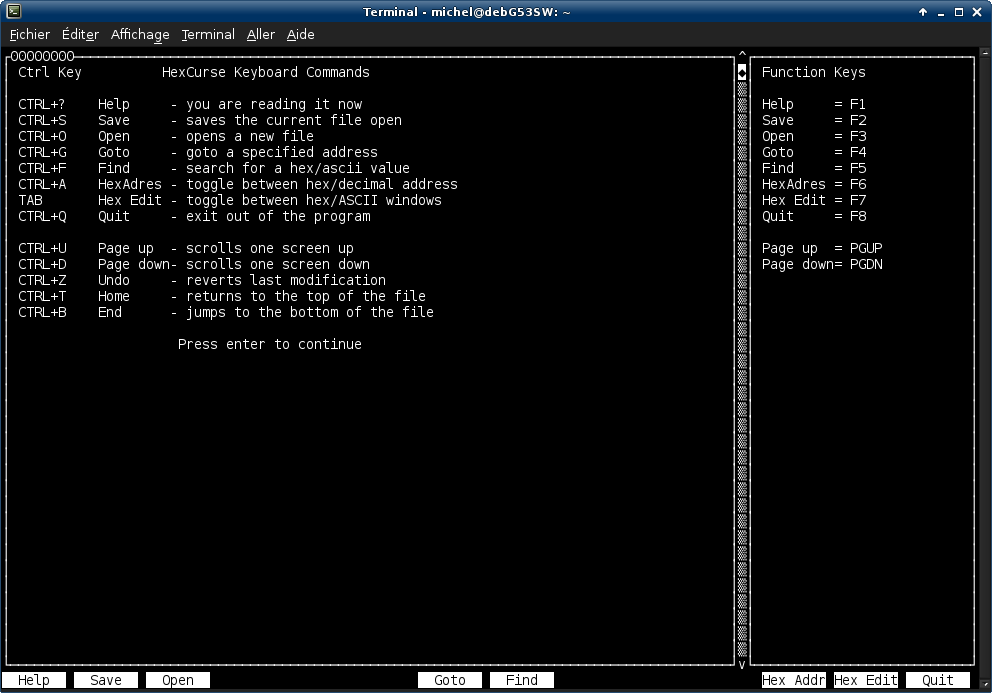992x693 pixels.
Task: Click the CTRL+S text
Action: coord(42,120)
